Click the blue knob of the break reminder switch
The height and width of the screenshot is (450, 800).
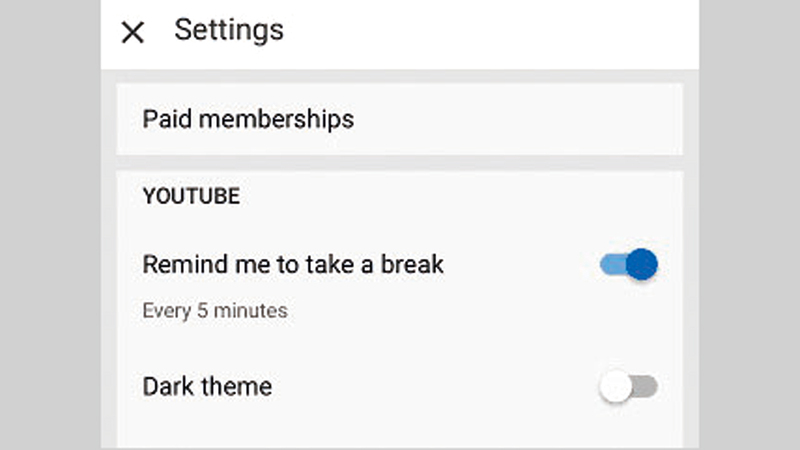643,264
